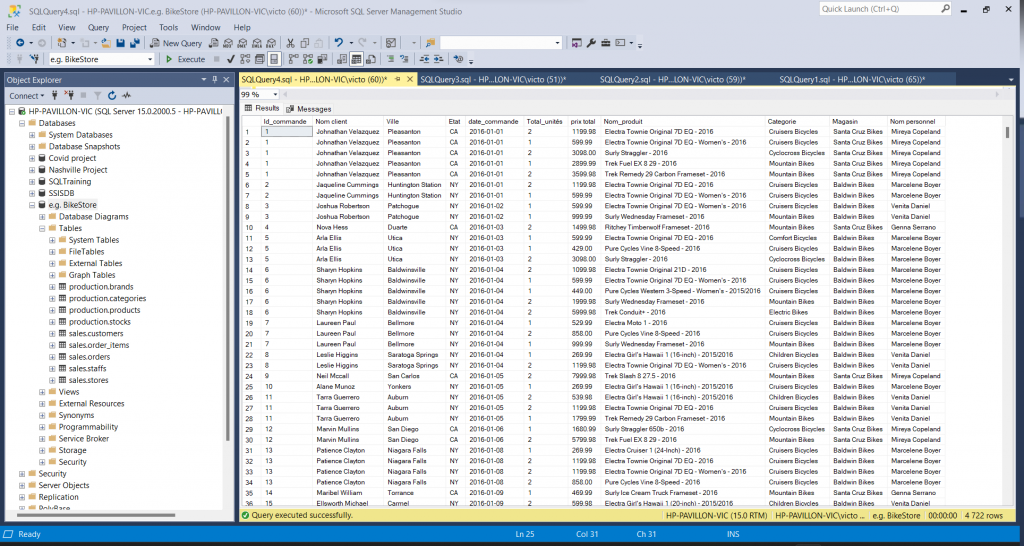Click the New Query button
The height and width of the screenshot is (546, 1024).
pyautogui.click(x=176, y=43)
